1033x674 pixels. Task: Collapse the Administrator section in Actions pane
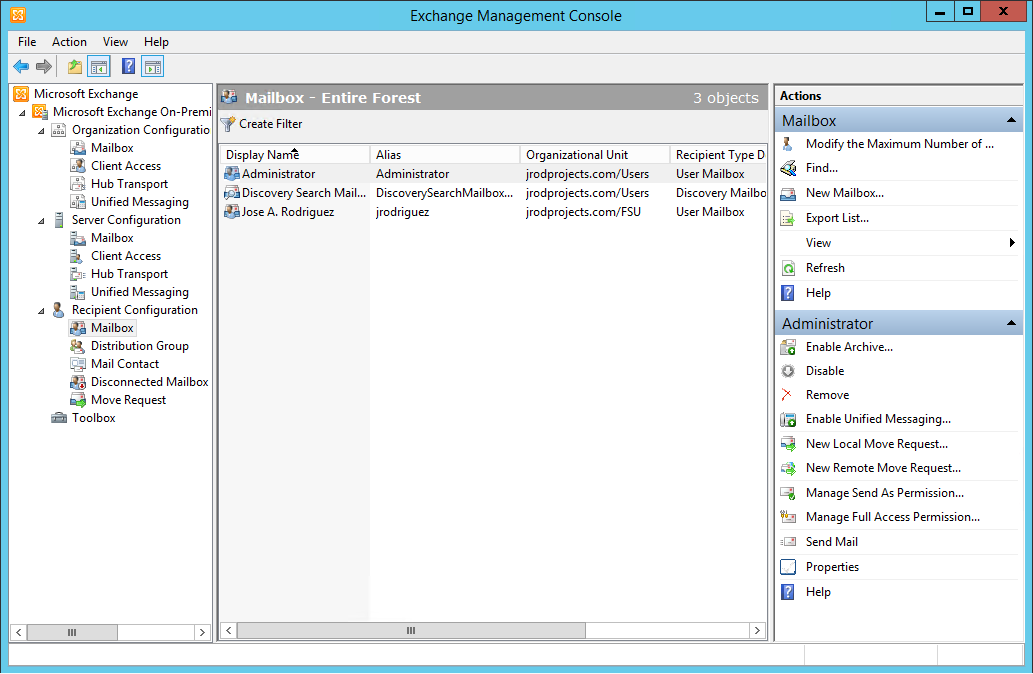click(x=1011, y=323)
